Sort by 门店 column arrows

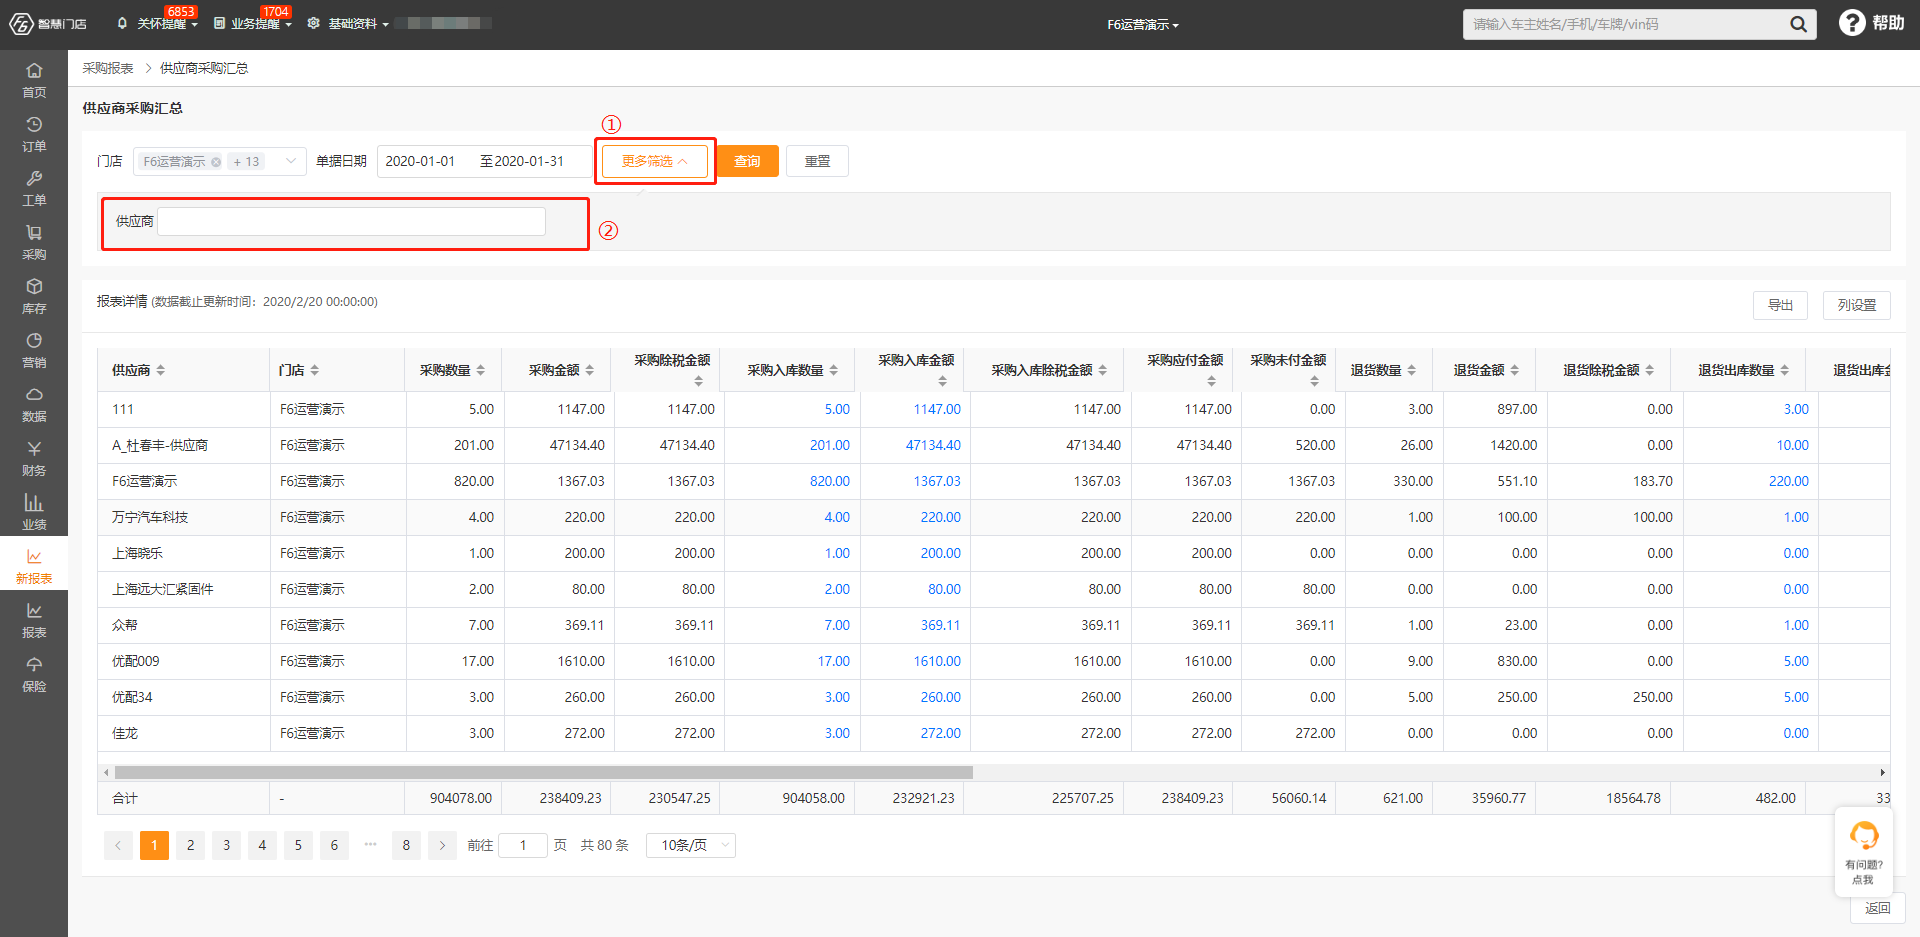click(315, 370)
